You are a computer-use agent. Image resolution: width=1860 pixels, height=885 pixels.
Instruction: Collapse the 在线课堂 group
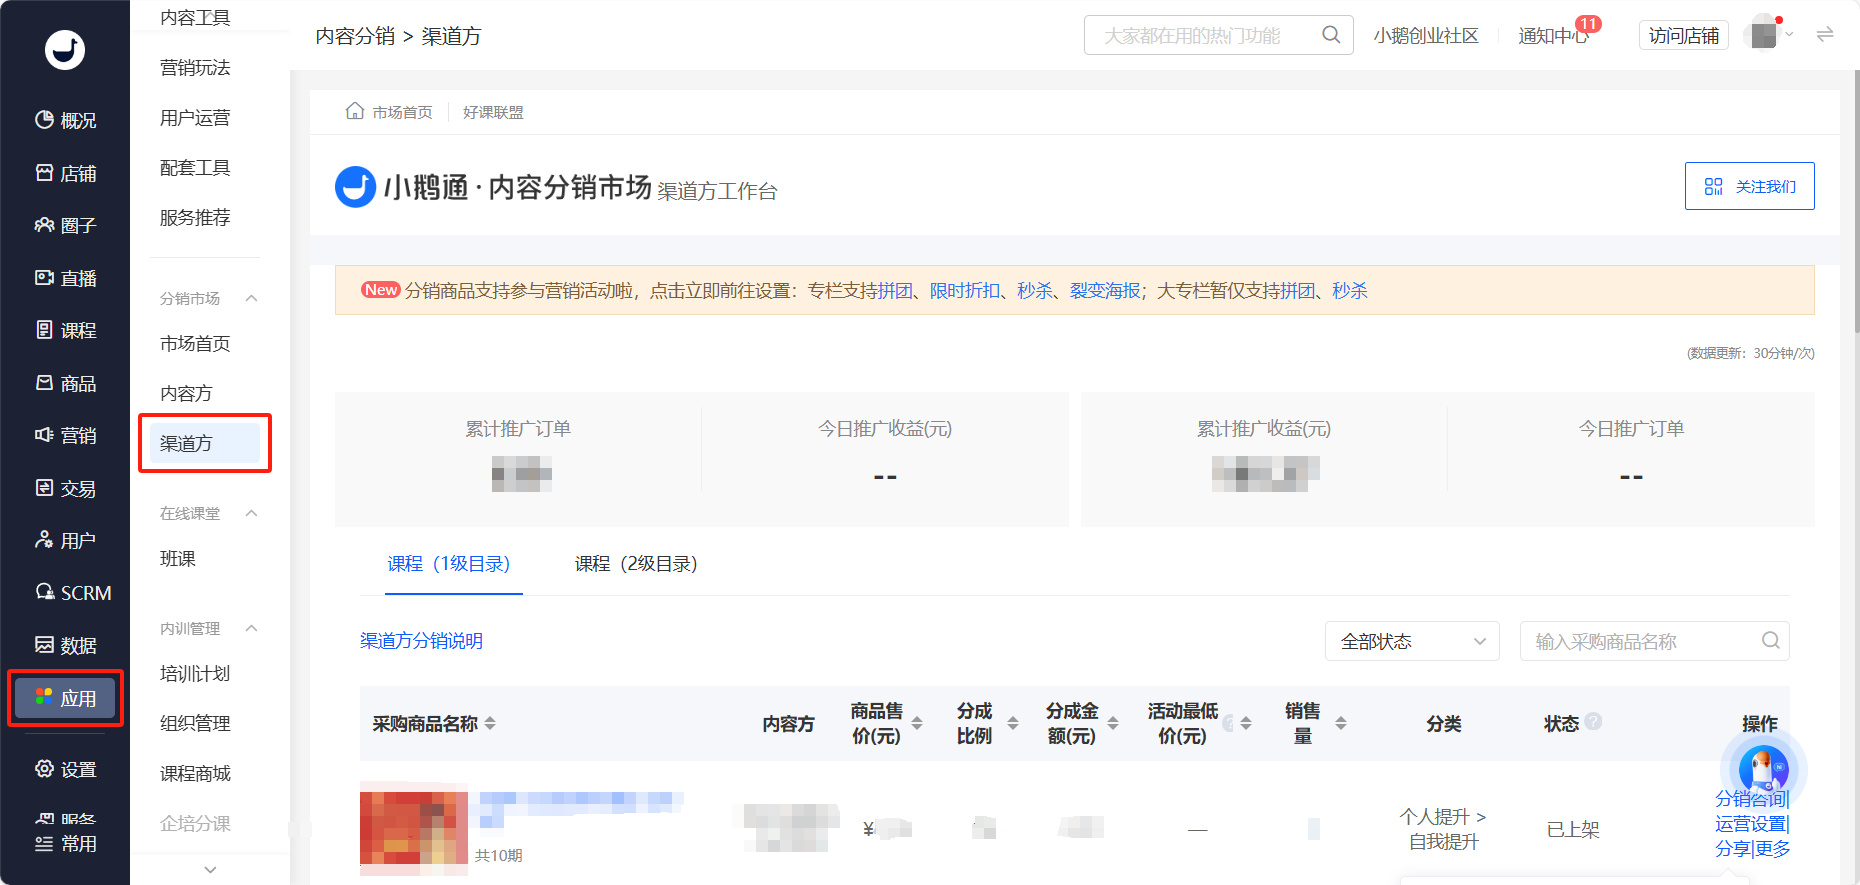click(251, 513)
